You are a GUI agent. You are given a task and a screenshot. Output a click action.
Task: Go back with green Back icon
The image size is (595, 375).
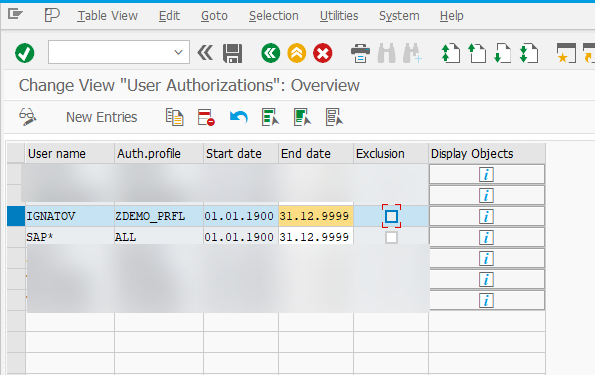pos(271,53)
